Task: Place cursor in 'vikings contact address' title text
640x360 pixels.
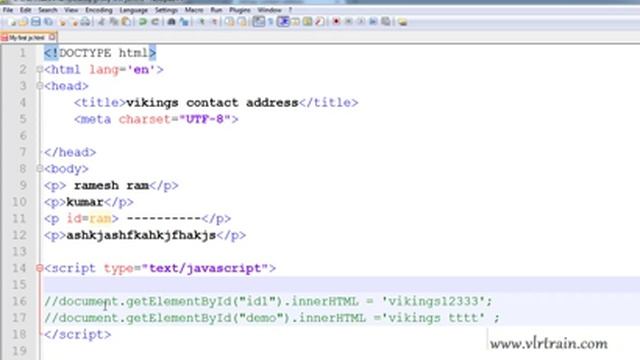Action: click(212, 102)
